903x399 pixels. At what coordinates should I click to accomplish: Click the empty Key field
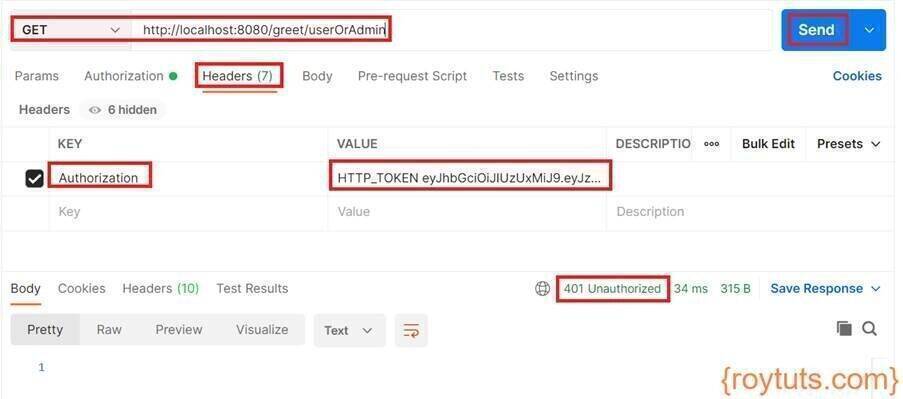(188, 212)
